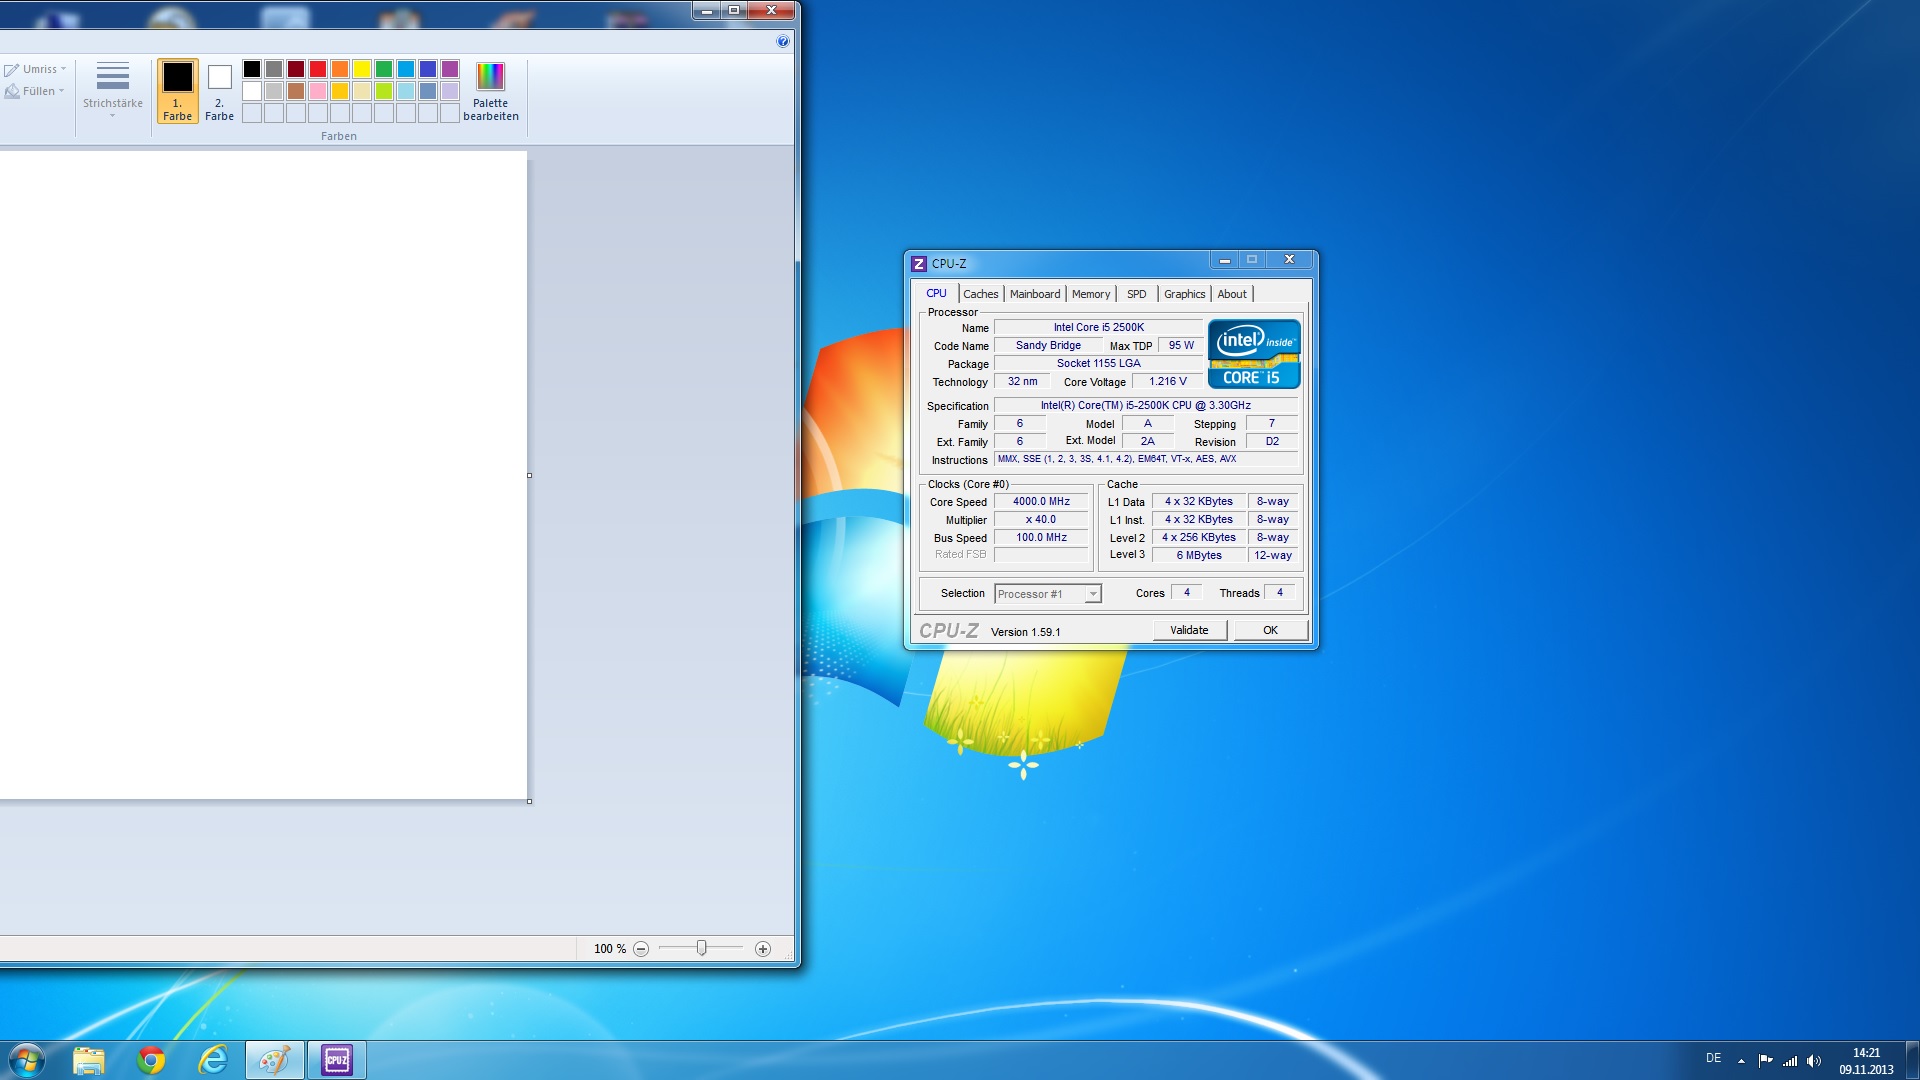Switch to the Mainboard tab
Image resolution: width=1920 pixels, height=1080 pixels.
click(x=1034, y=294)
